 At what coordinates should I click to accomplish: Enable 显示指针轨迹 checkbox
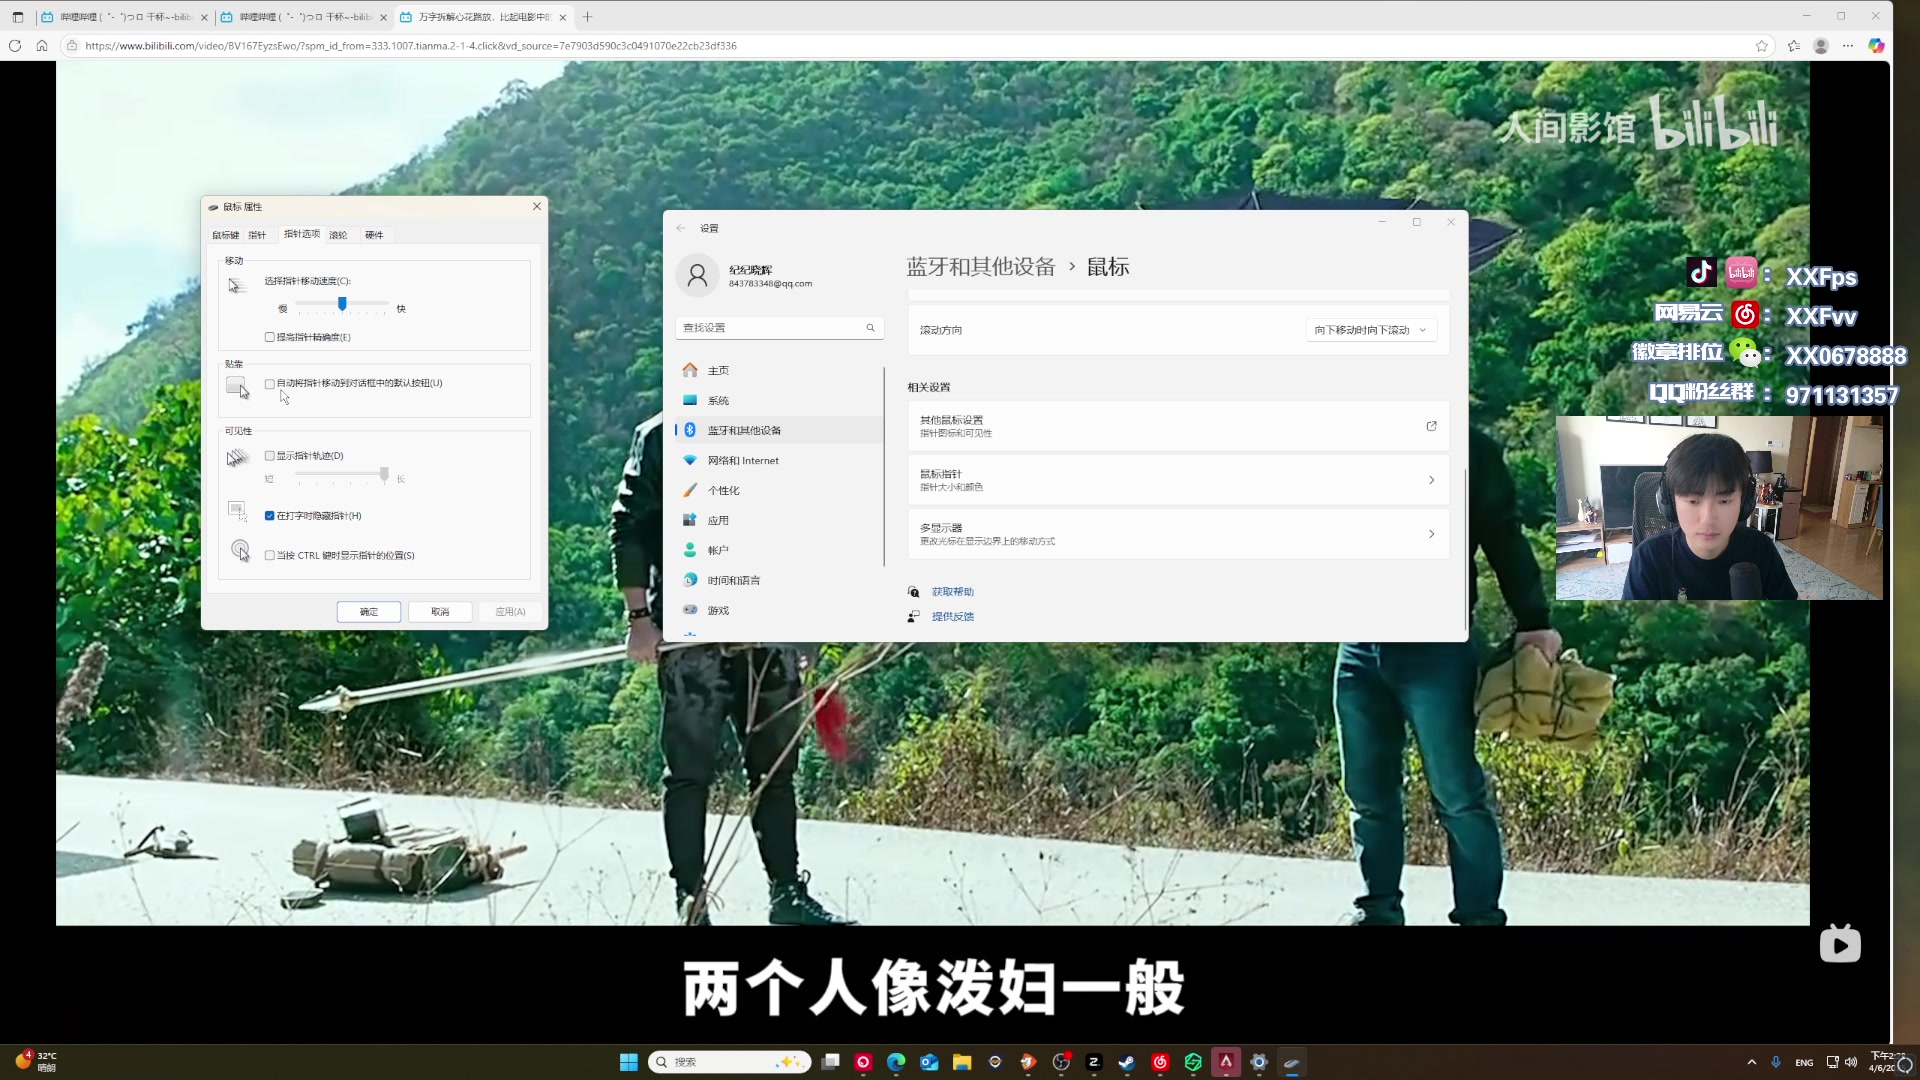269,456
